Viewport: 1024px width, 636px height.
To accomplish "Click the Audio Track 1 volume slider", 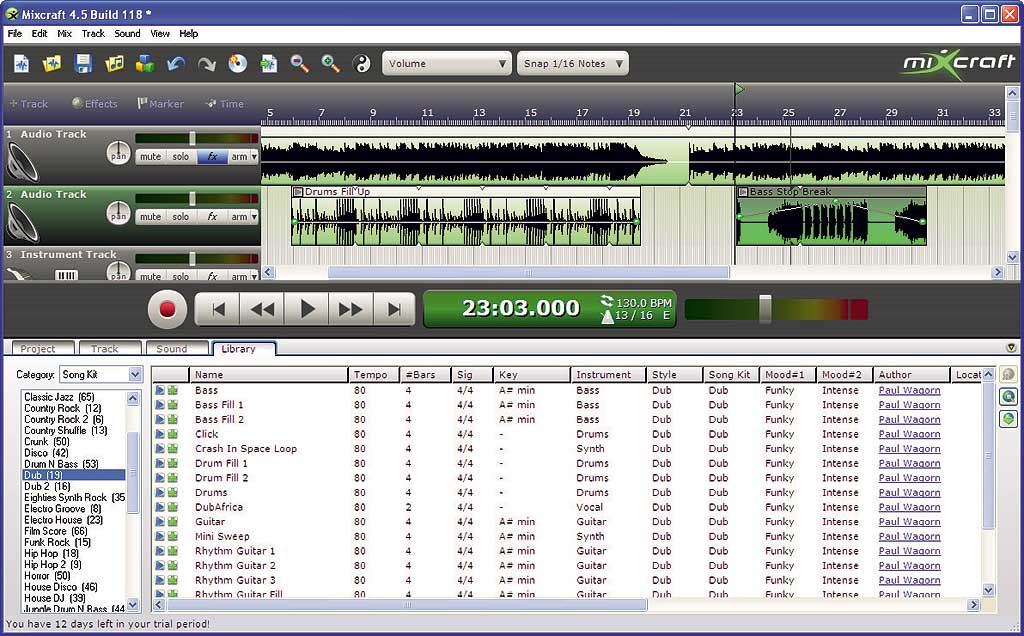I will coord(192,138).
